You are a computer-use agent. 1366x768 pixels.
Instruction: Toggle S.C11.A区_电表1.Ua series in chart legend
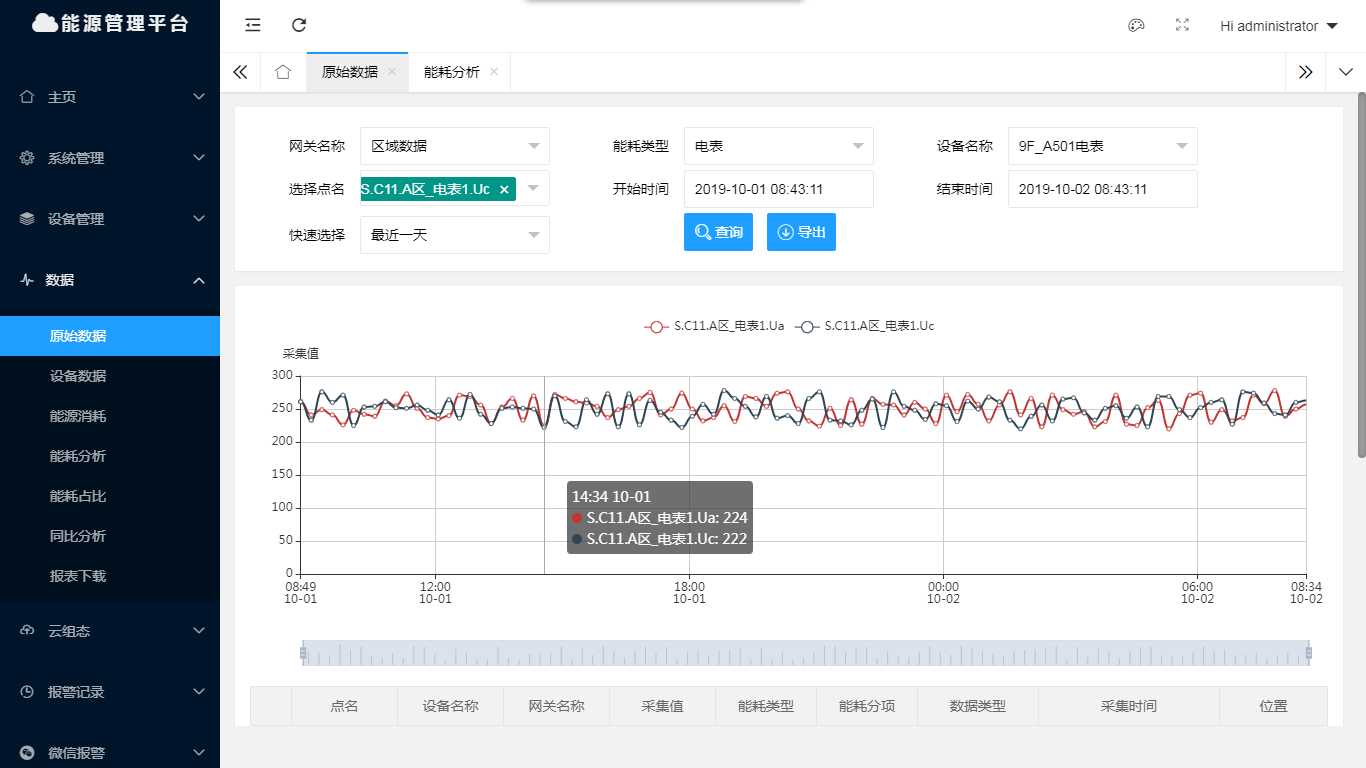click(x=714, y=326)
